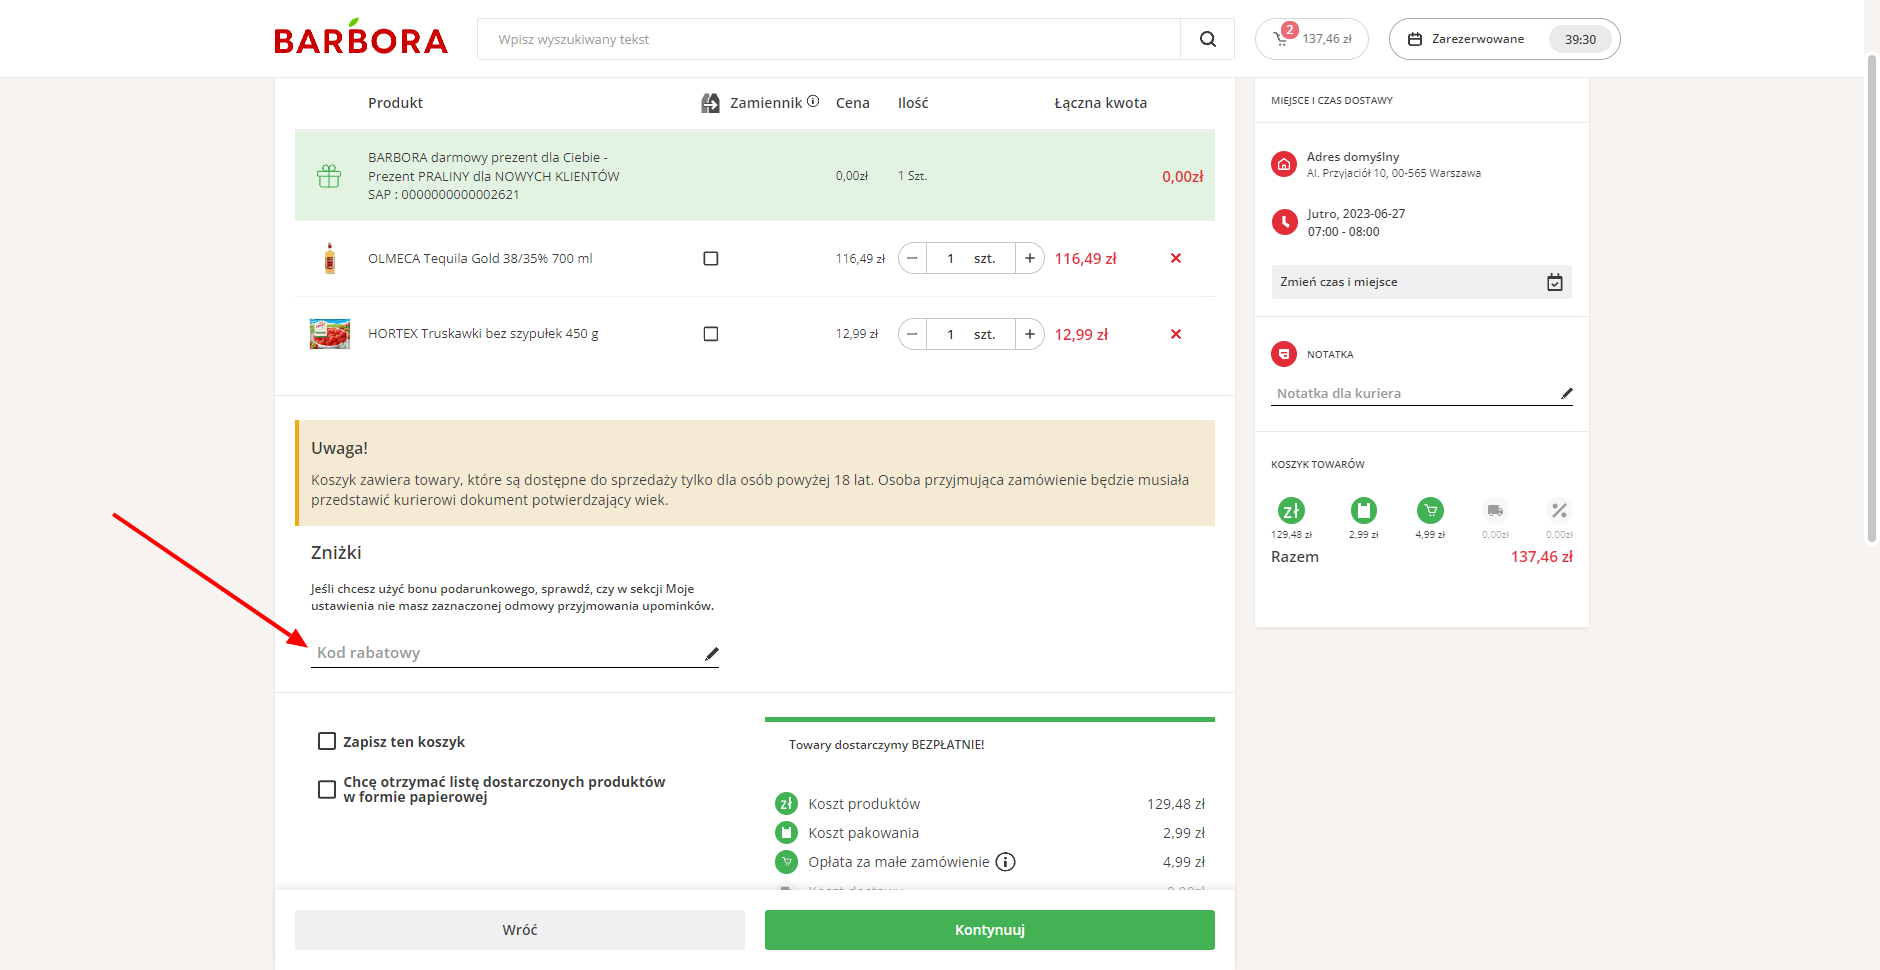Click the Wróć button
Viewport: 1880px width, 970px height.
pyautogui.click(x=520, y=930)
